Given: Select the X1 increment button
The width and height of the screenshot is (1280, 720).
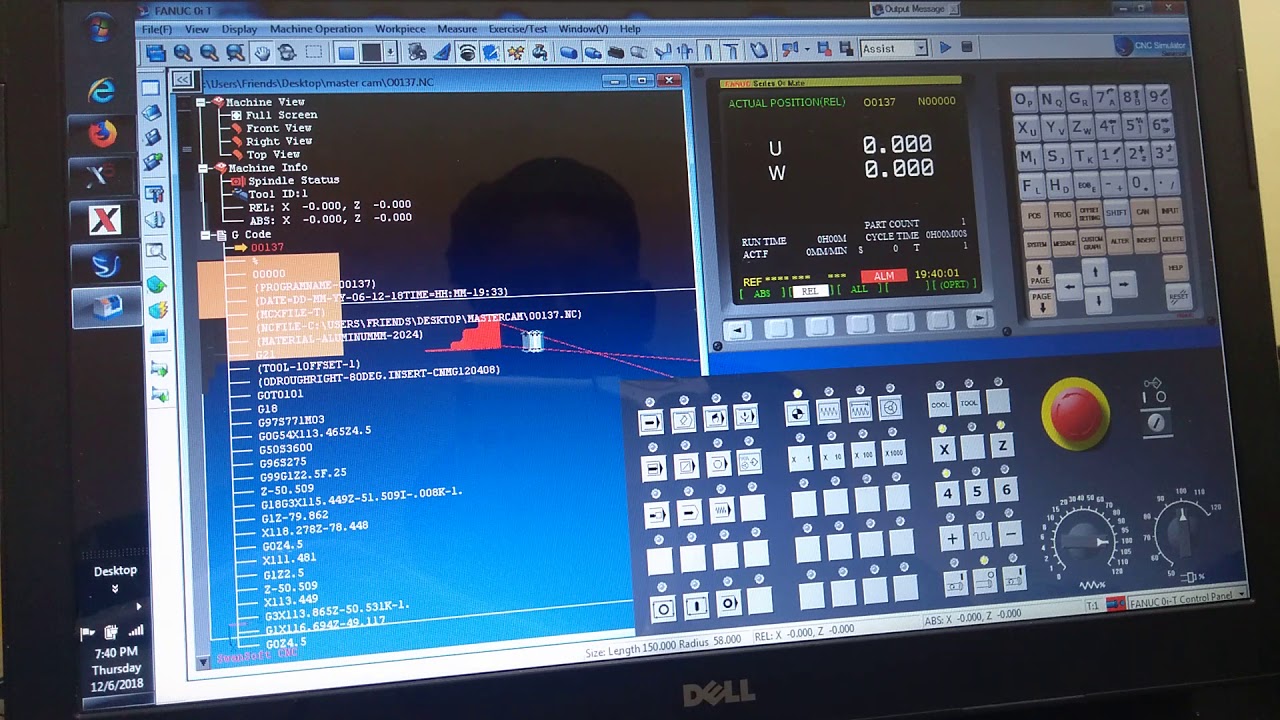Looking at the screenshot, I should pyautogui.click(x=800, y=458).
